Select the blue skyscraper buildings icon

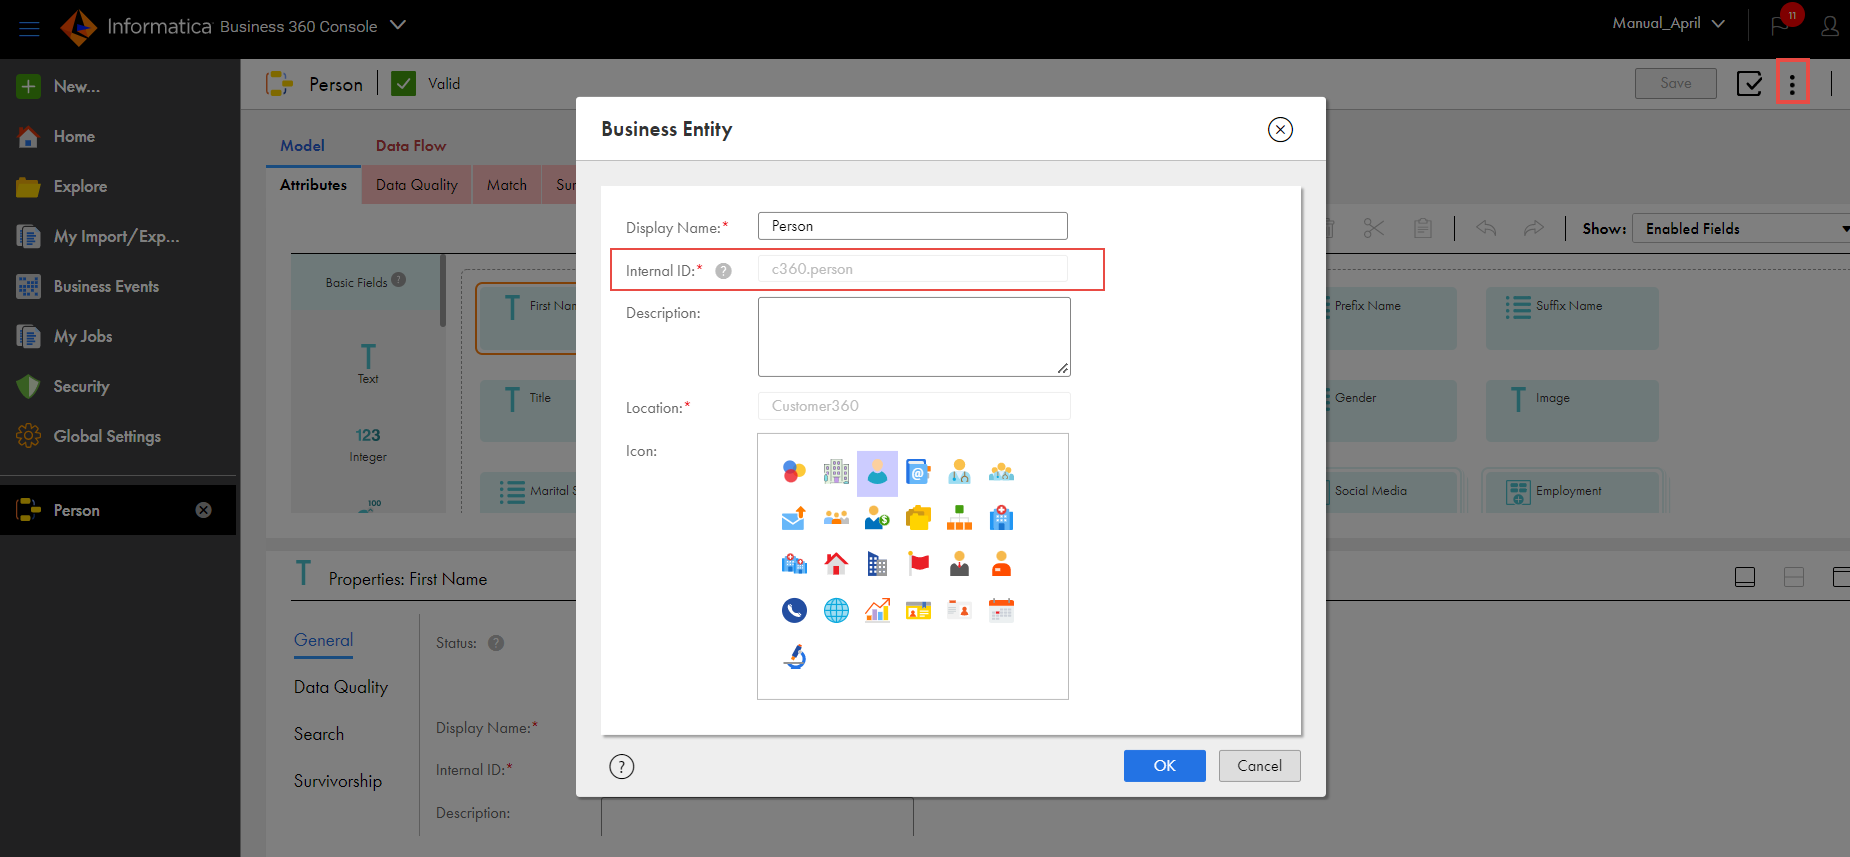coord(877,564)
